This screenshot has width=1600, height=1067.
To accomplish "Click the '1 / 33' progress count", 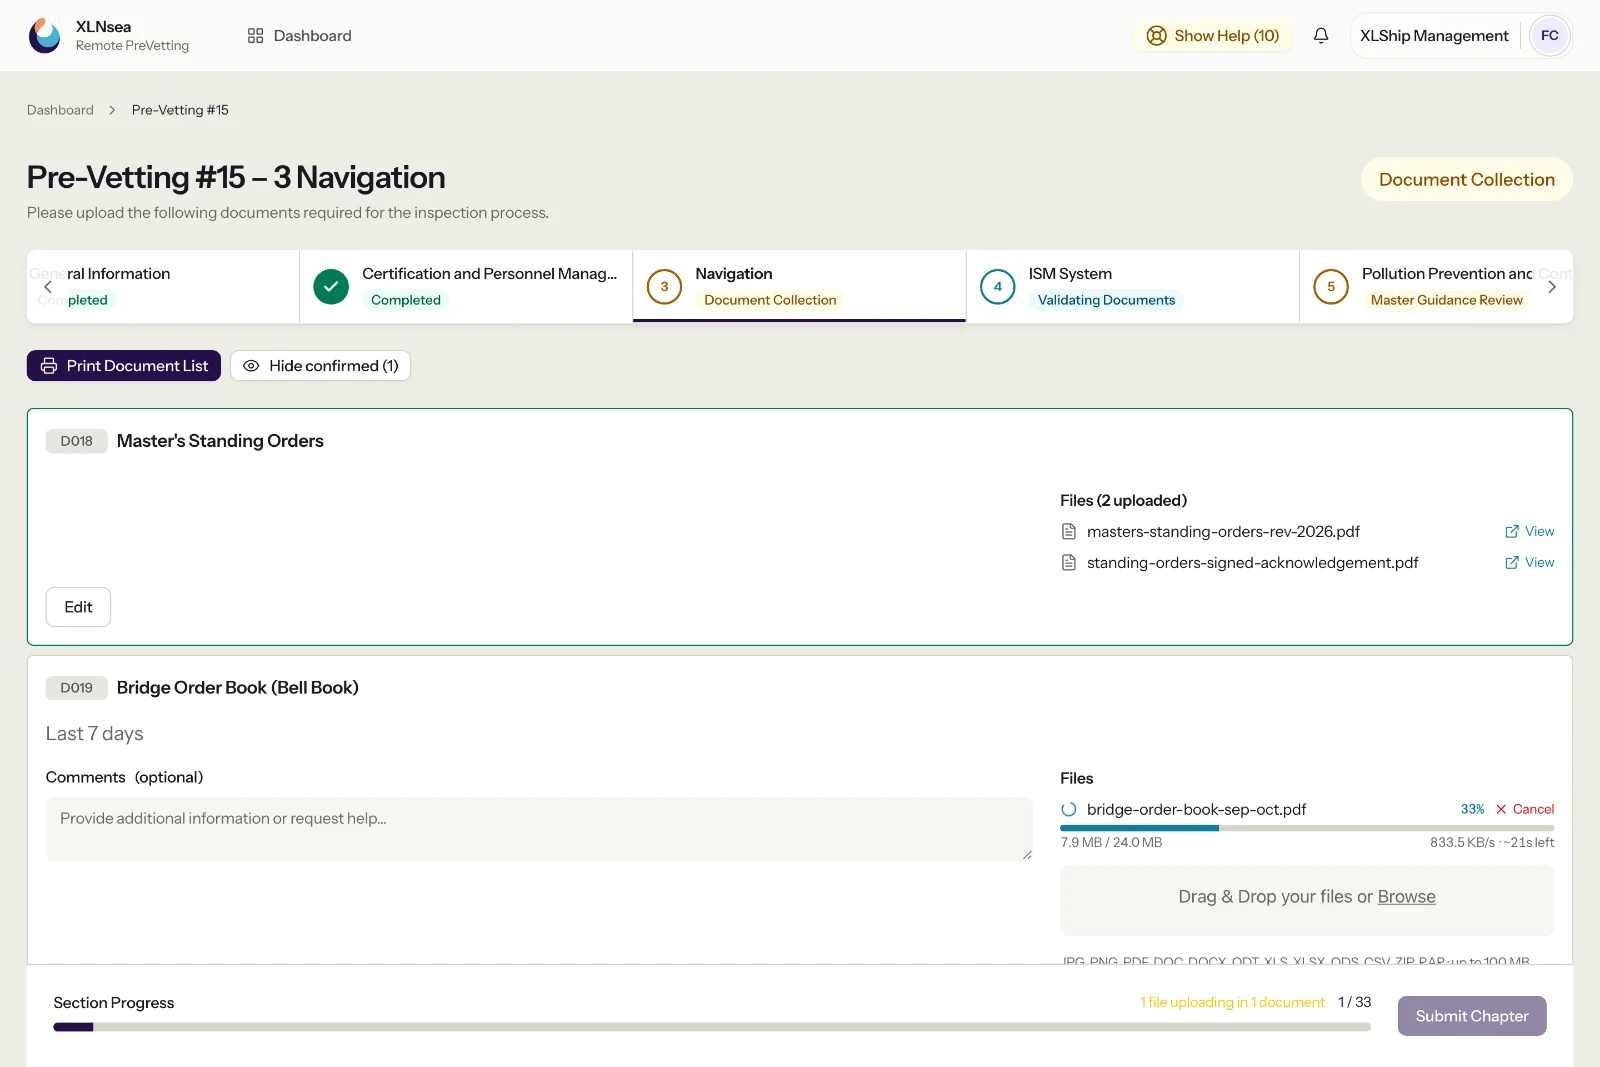I will (x=1355, y=1002).
